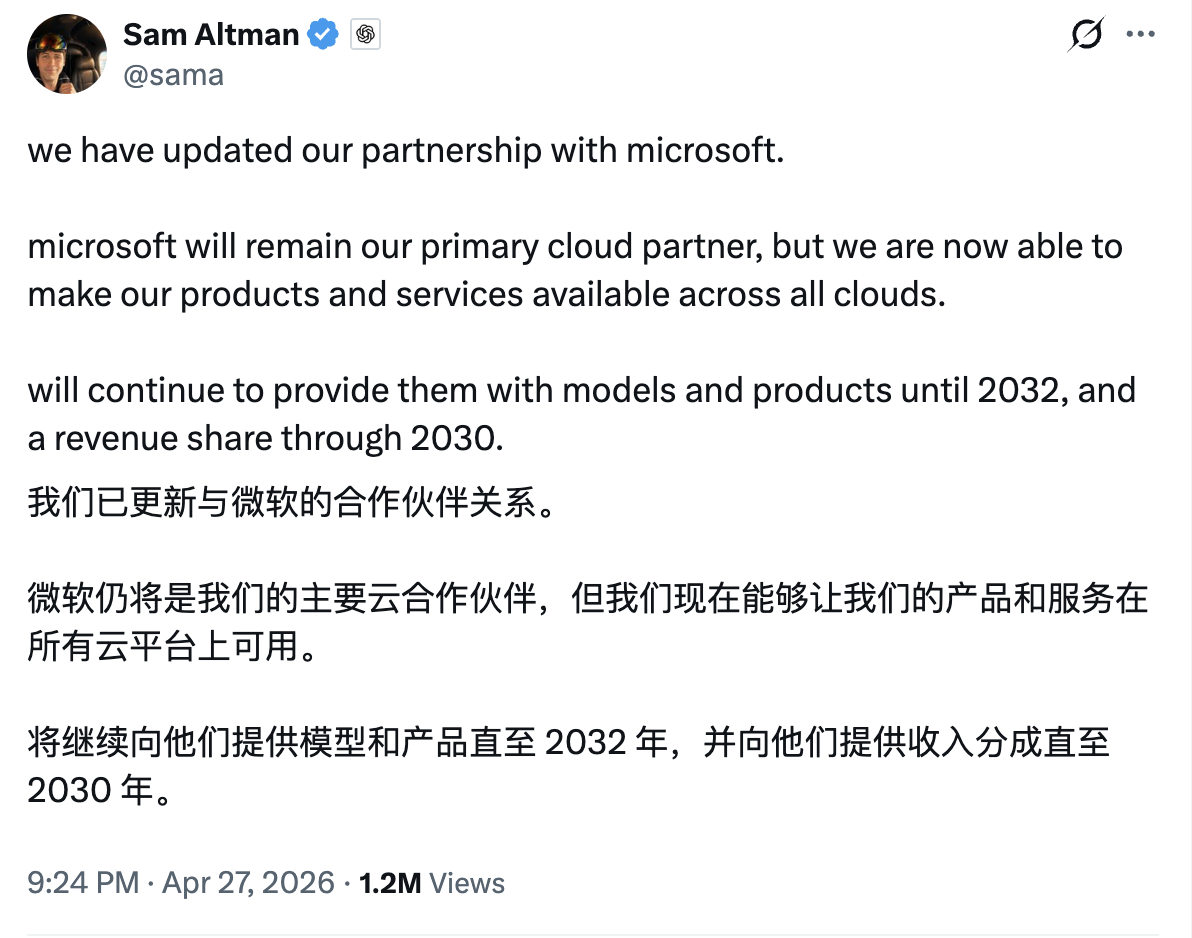
Task: Select the Grok icon on this post
Action: tap(1085, 33)
